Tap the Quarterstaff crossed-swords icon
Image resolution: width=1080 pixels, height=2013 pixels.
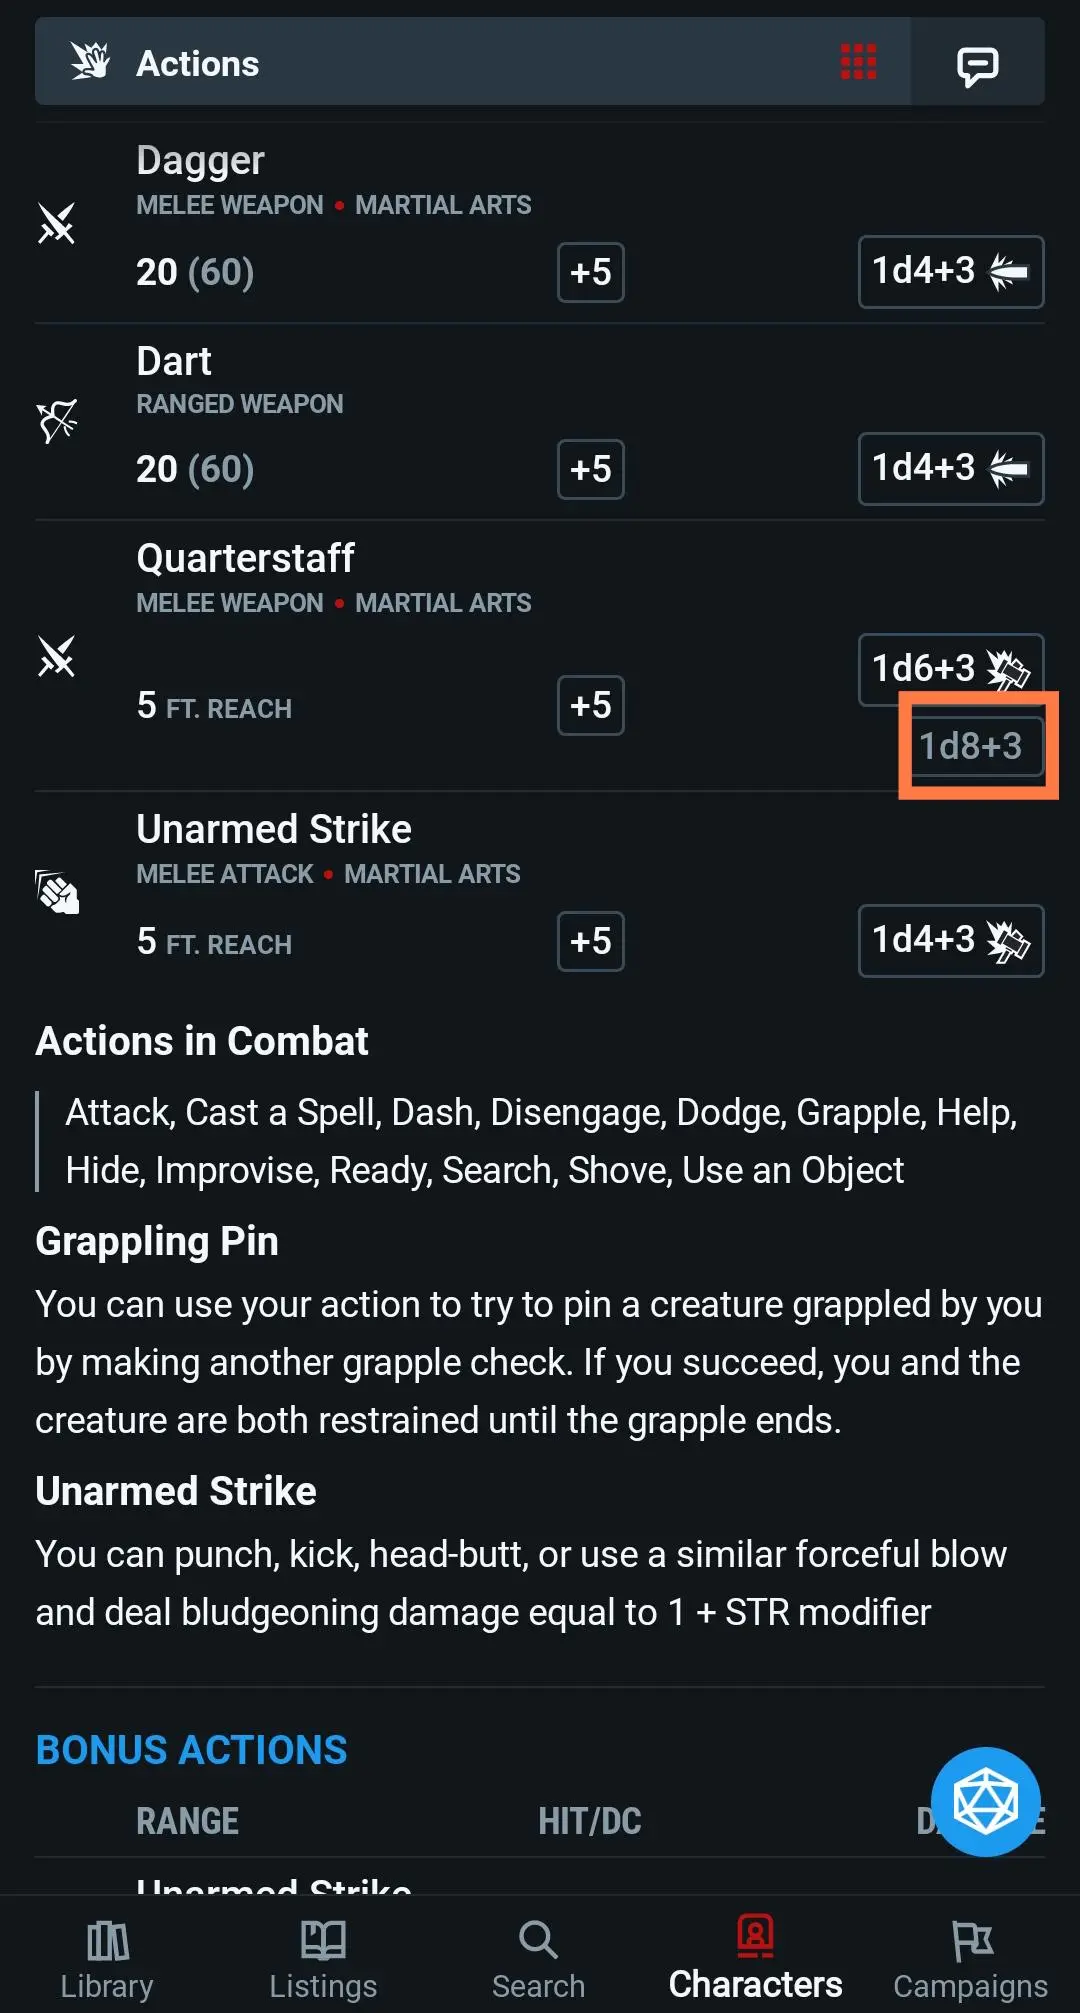(x=57, y=657)
